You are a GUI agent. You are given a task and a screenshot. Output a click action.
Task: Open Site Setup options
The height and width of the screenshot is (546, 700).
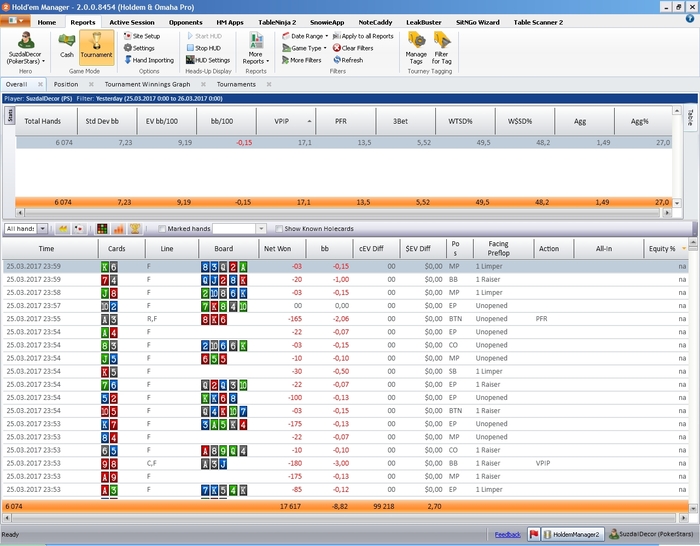(x=142, y=36)
